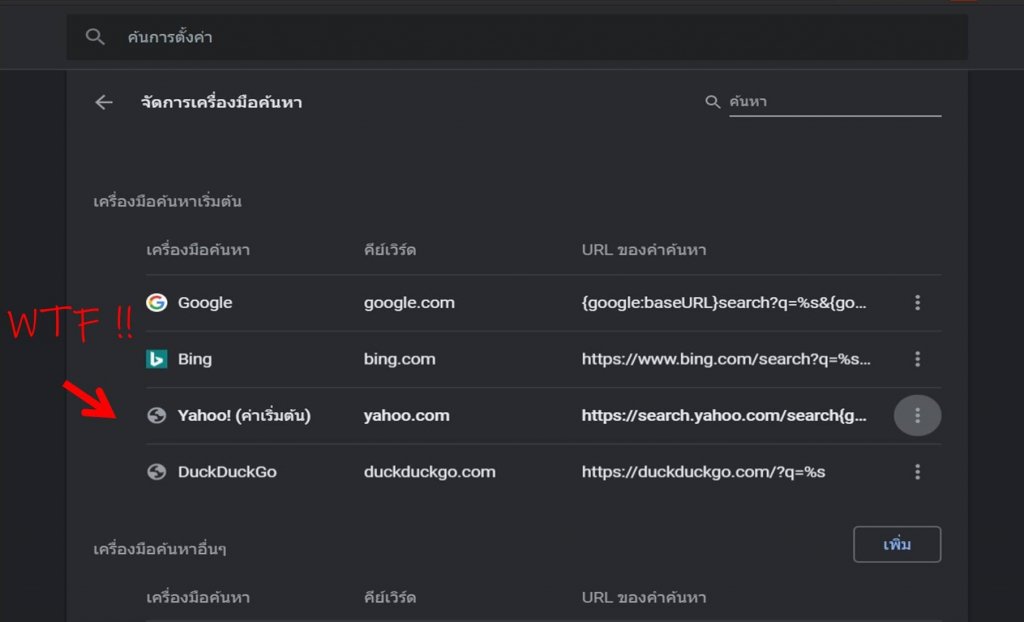The image size is (1024, 622).
Task: Click the https://www.bing.com/search URL cell
Action: pos(726,359)
